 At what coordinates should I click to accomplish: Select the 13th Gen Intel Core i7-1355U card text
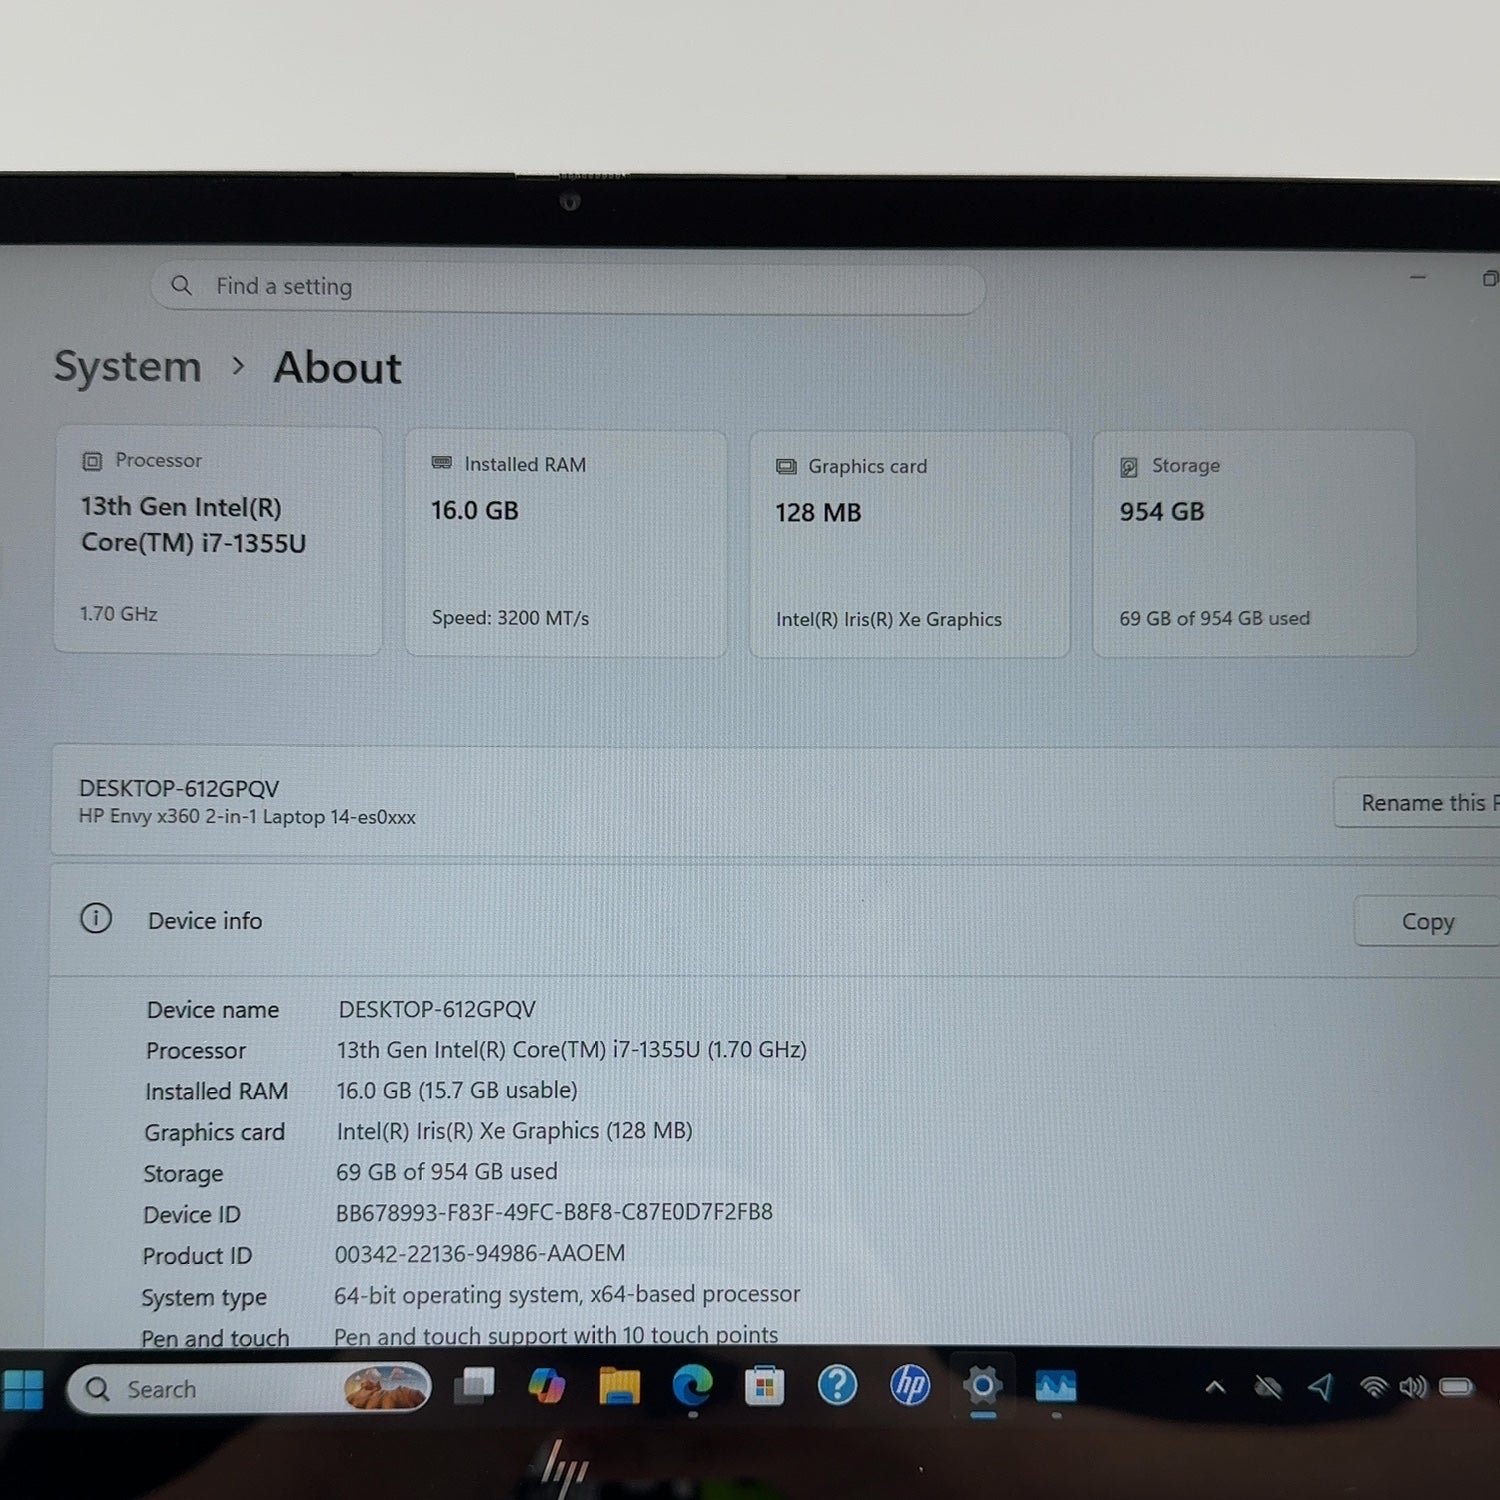(x=193, y=525)
